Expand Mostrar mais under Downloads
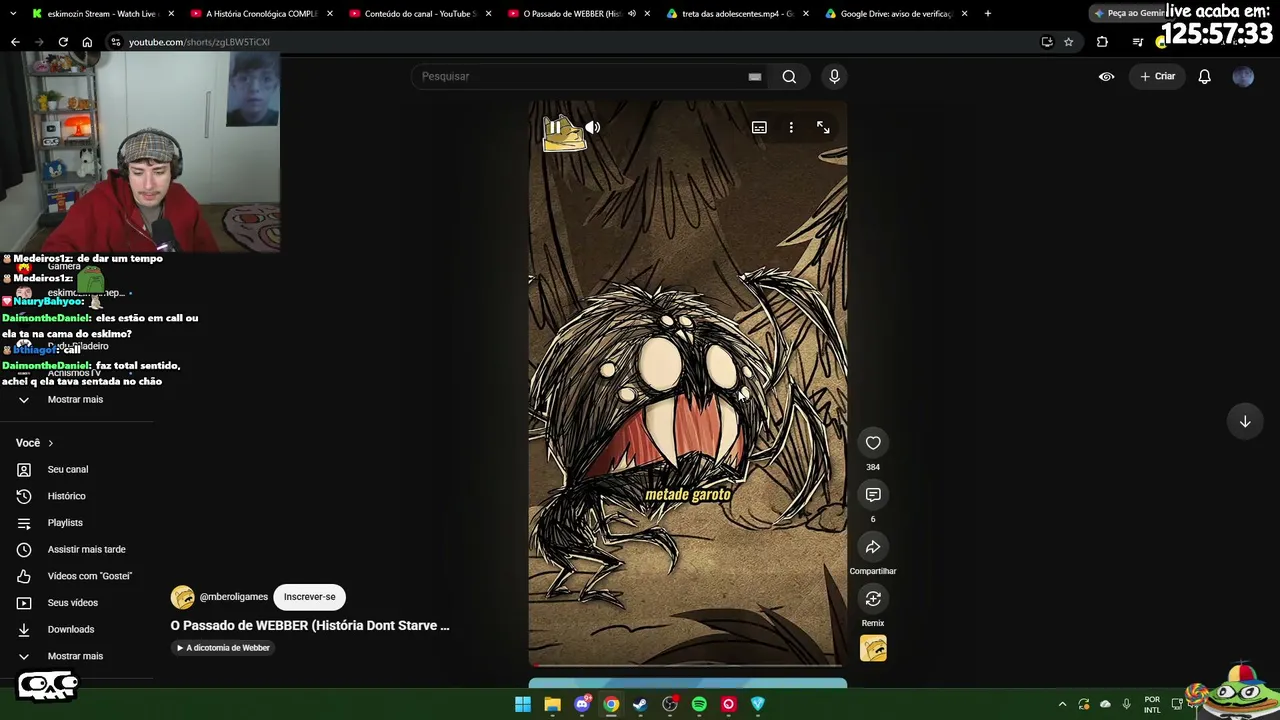This screenshot has height=720, width=1280. pos(77,656)
